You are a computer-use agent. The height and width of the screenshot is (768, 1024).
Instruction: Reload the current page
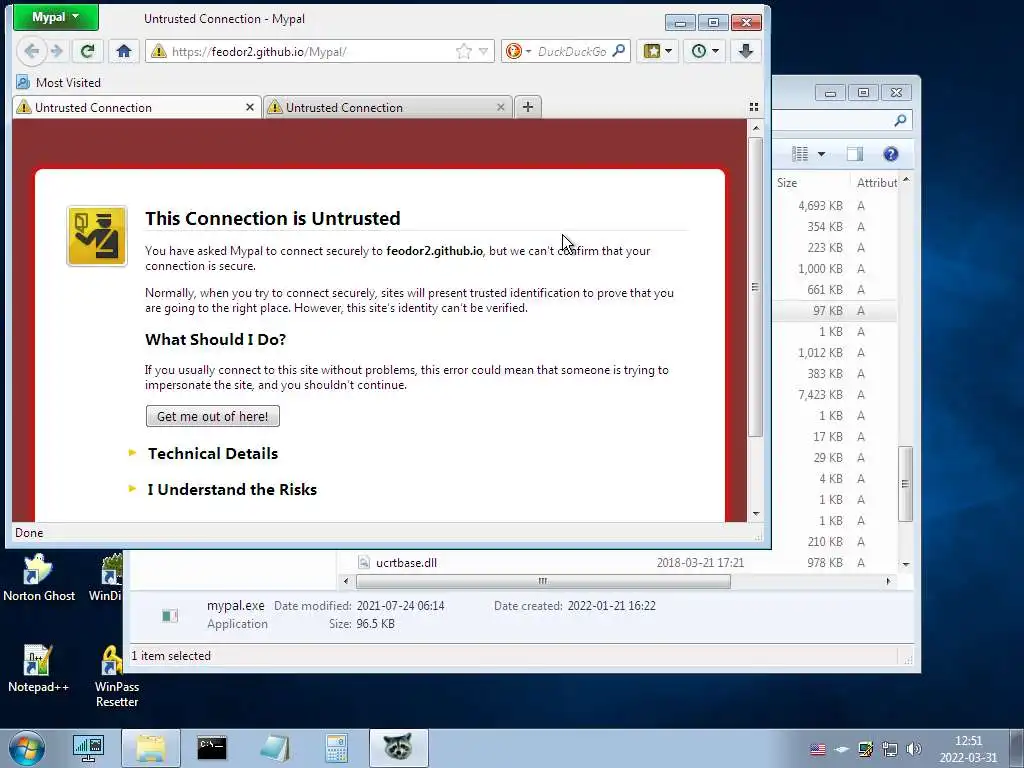[87, 51]
